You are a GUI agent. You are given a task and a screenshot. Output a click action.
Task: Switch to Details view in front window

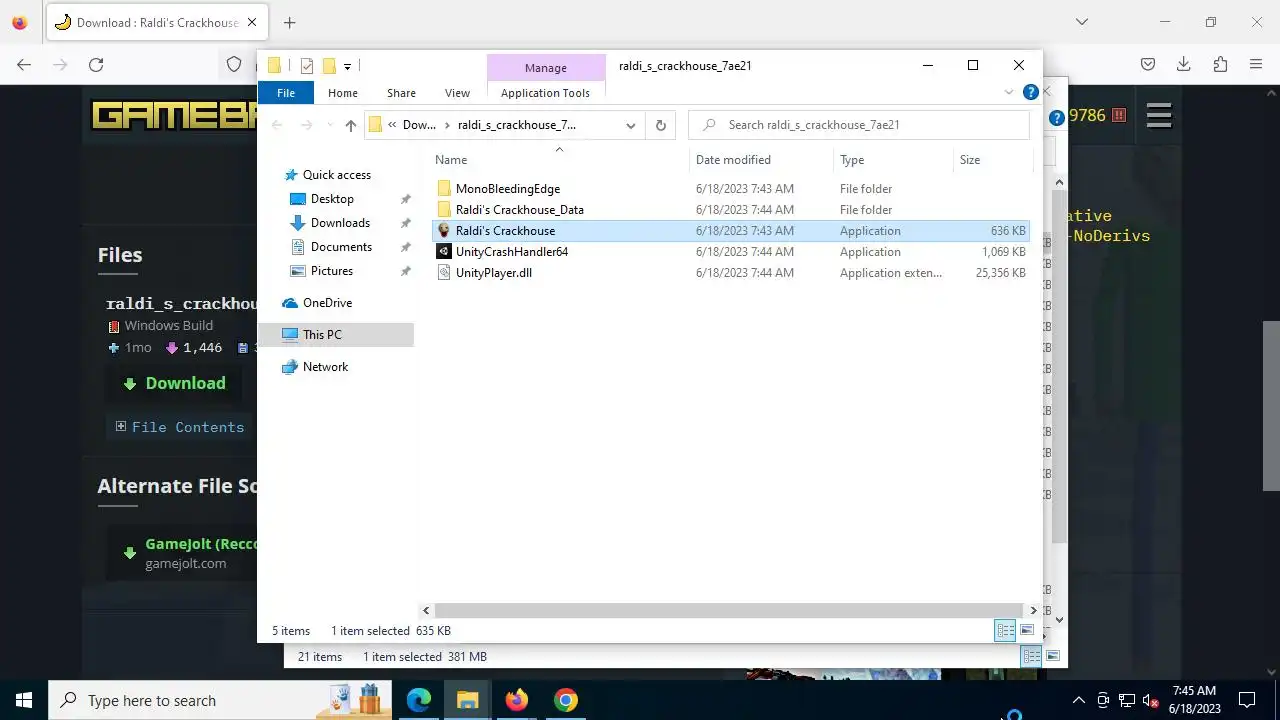pos(1005,630)
